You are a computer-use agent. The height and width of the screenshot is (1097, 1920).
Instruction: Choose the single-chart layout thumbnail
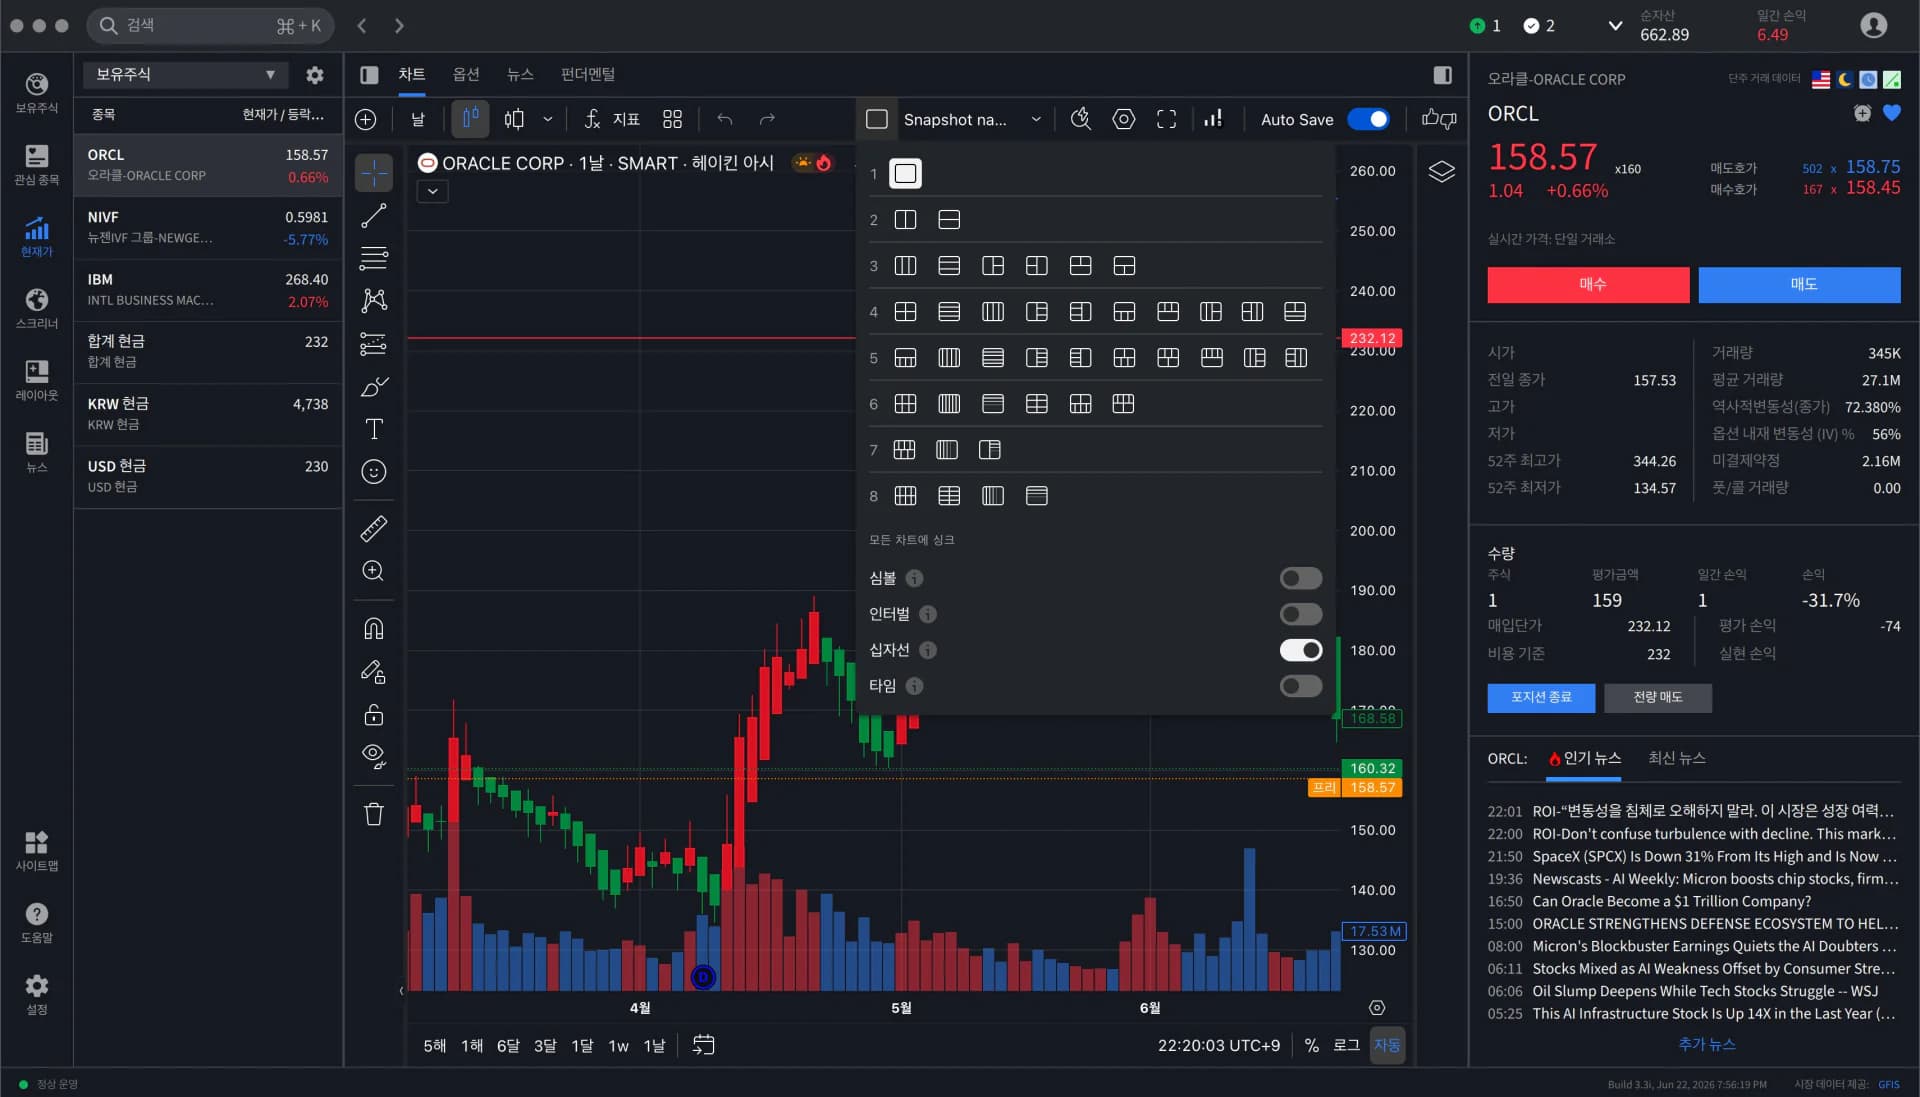pos(905,173)
